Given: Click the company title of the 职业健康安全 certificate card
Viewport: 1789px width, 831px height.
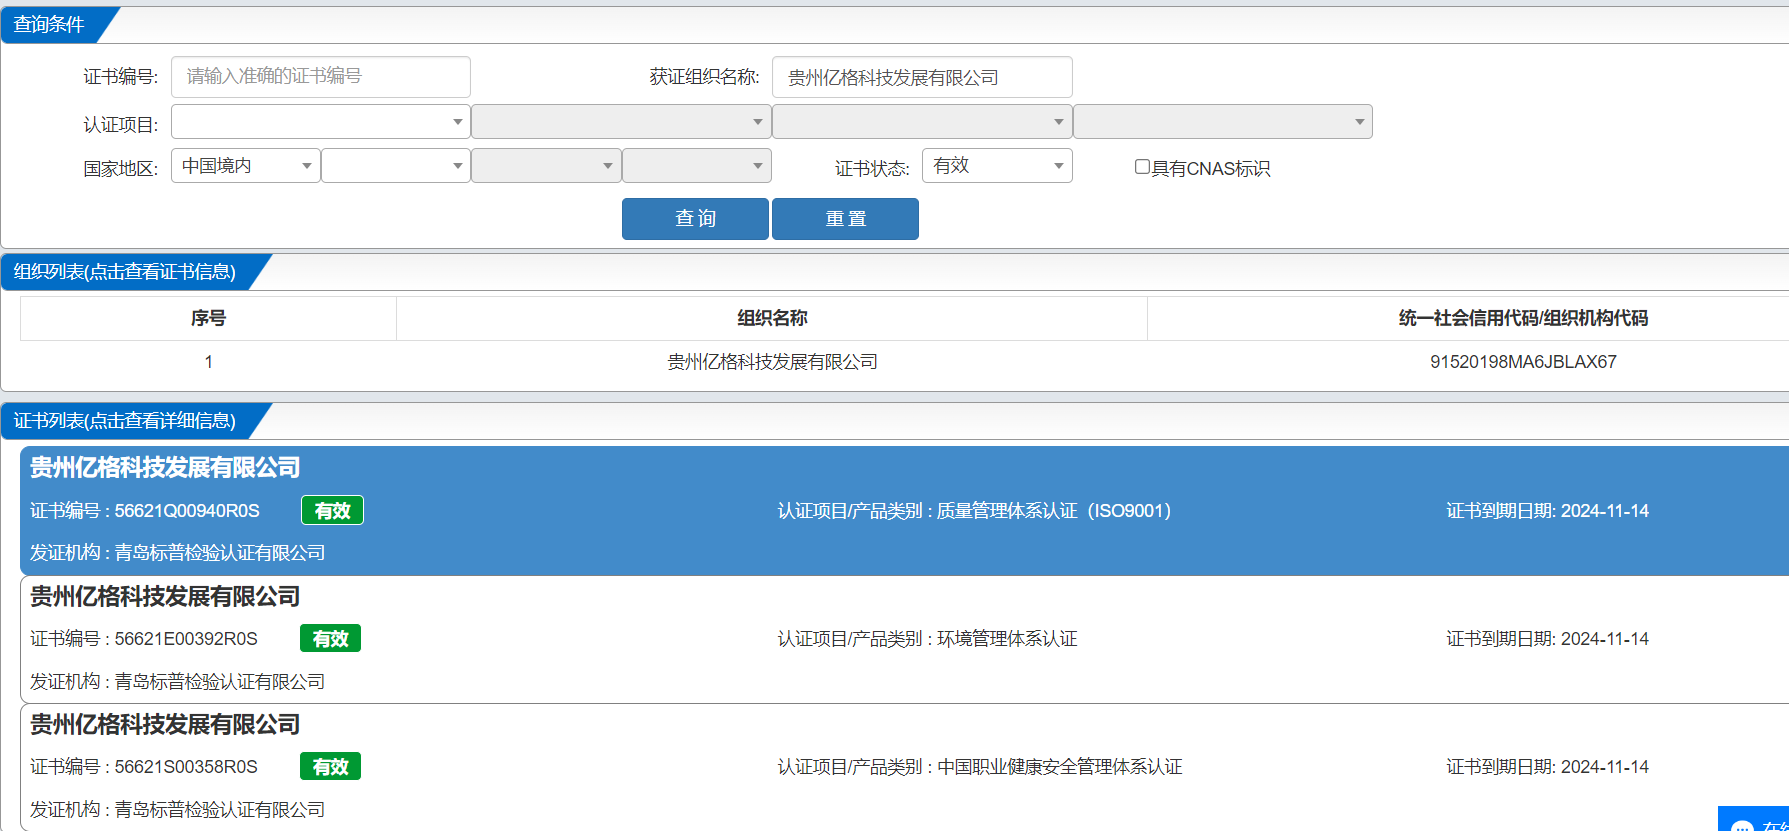Looking at the screenshot, I should click(165, 725).
